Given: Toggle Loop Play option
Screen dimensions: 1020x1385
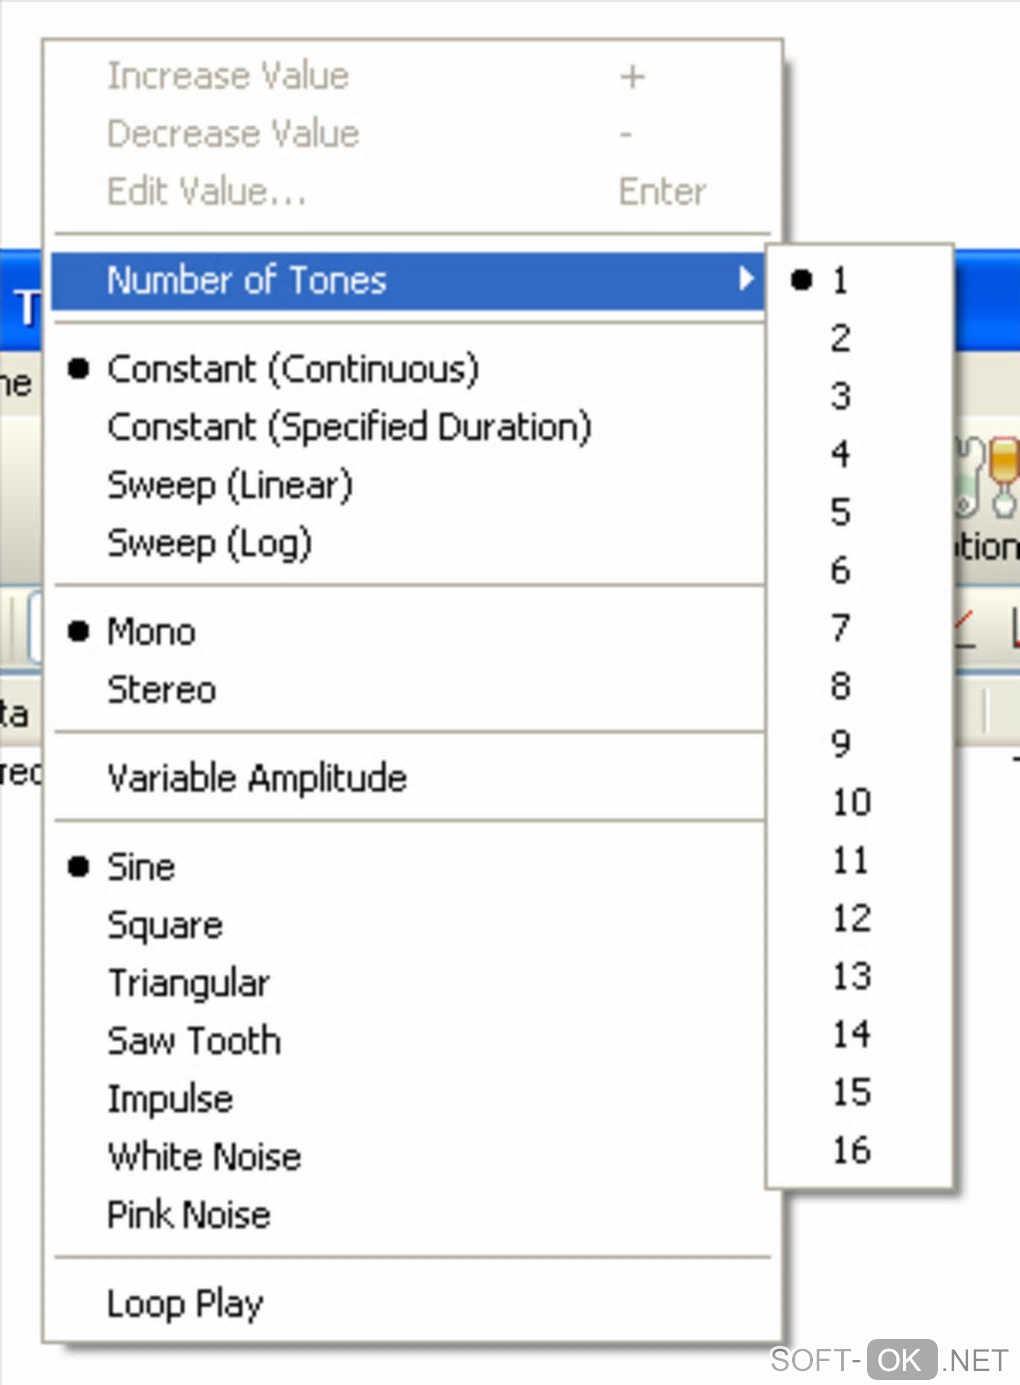Looking at the screenshot, I should (185, 1303).
